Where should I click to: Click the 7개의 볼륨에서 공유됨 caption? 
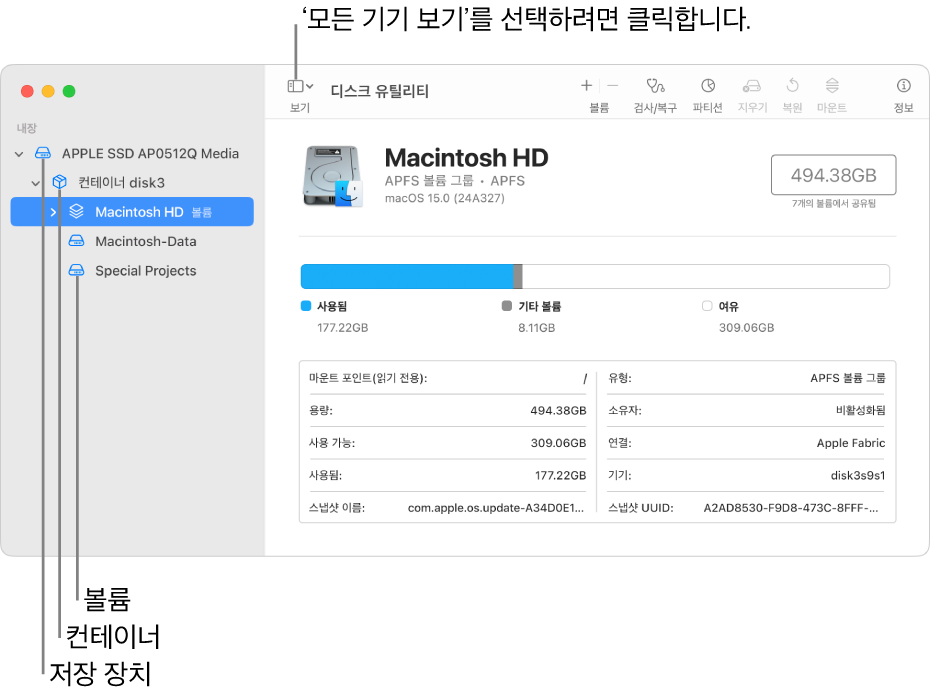point(834,204)
